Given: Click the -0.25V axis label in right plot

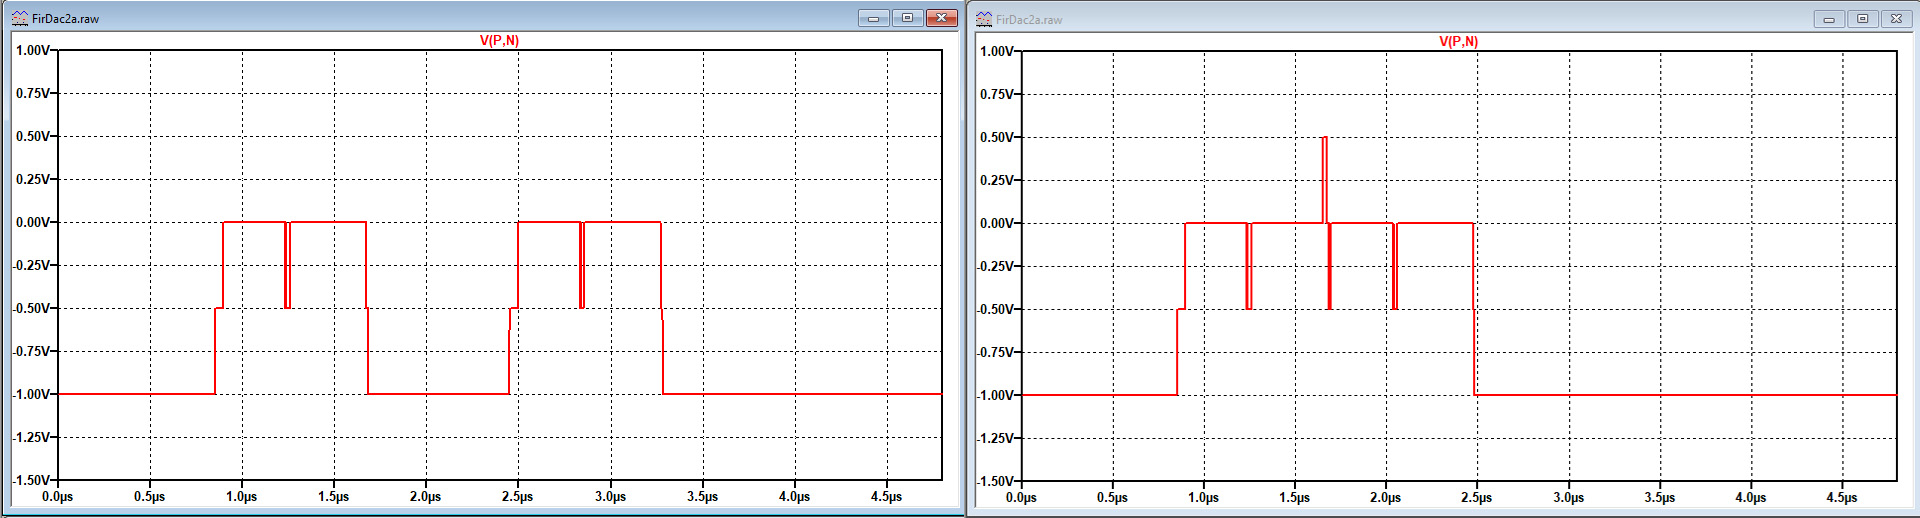Looking at the screenshot, I should [x=995, y=266].
